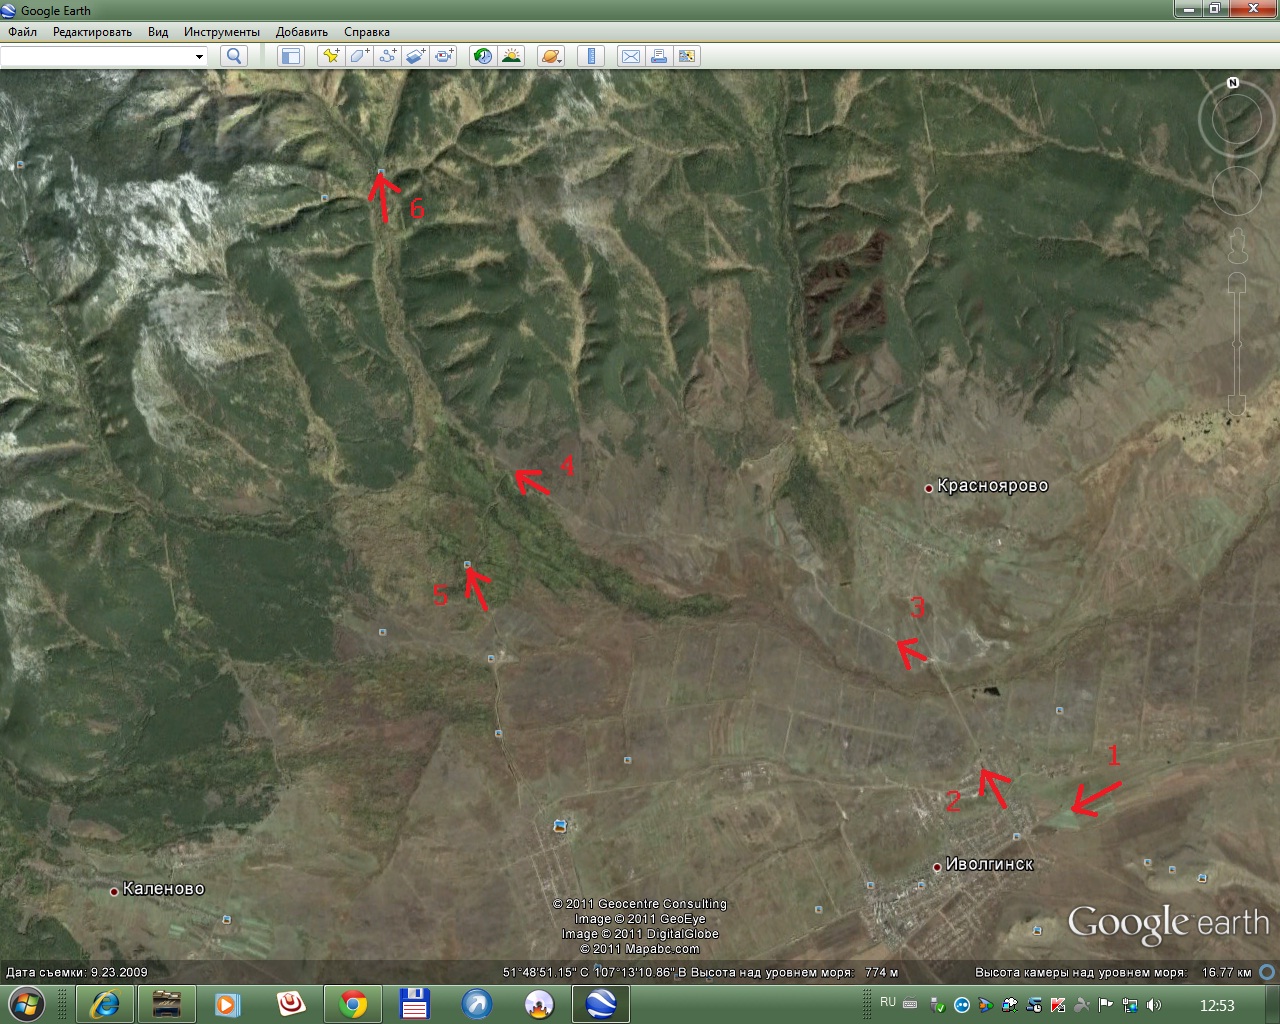
Task: Show historical imagery clock tool
Action: pyautogui.click(x=483, y=56)
